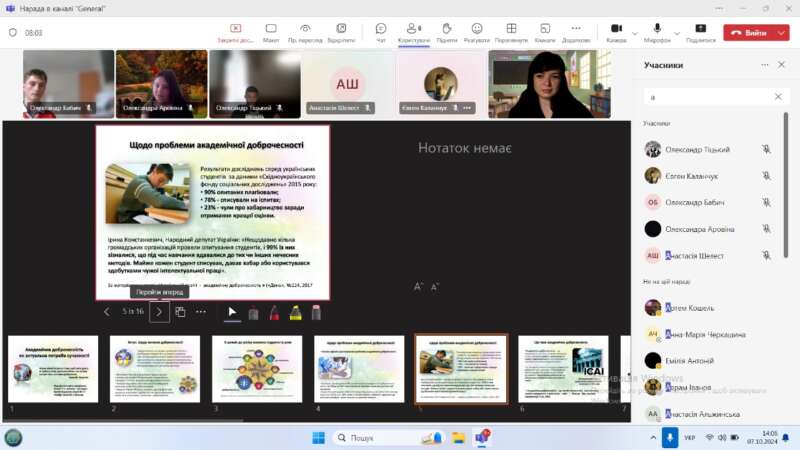Image resolution: width=800 pixels, height=450 pixels.
Task: Click the cursor arrow pointer tool
Action: [x=232, y=312]
